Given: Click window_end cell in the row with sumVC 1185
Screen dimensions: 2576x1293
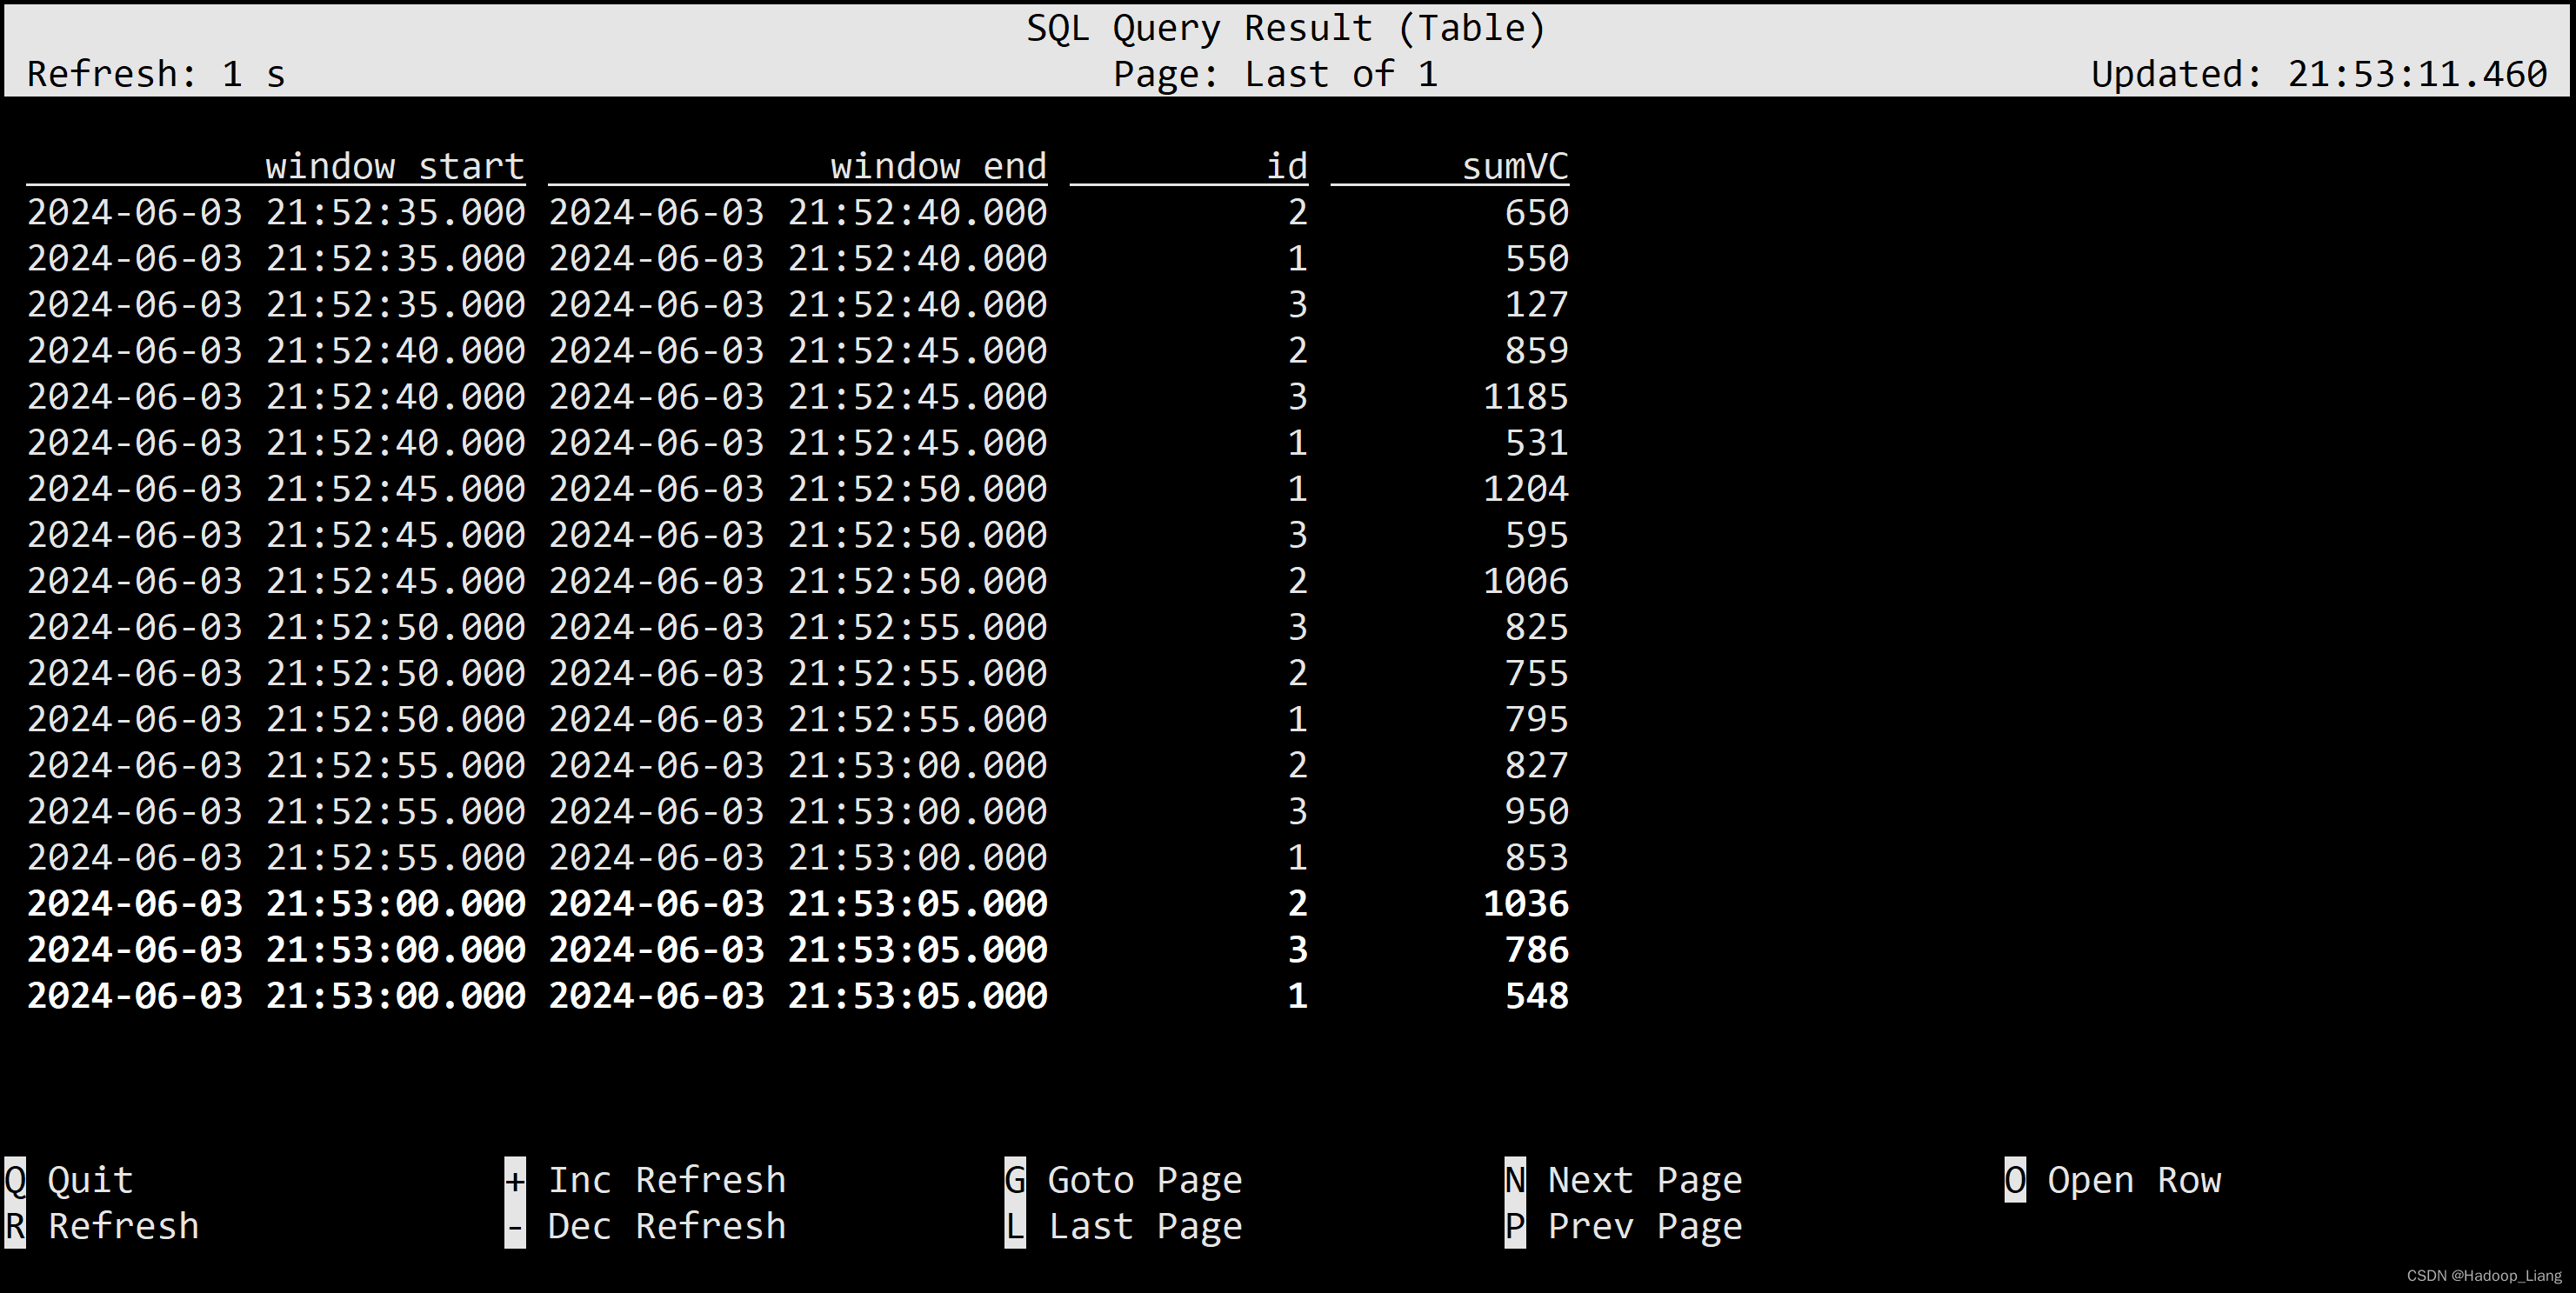Looking at the screenshot, I should (798, 396).
